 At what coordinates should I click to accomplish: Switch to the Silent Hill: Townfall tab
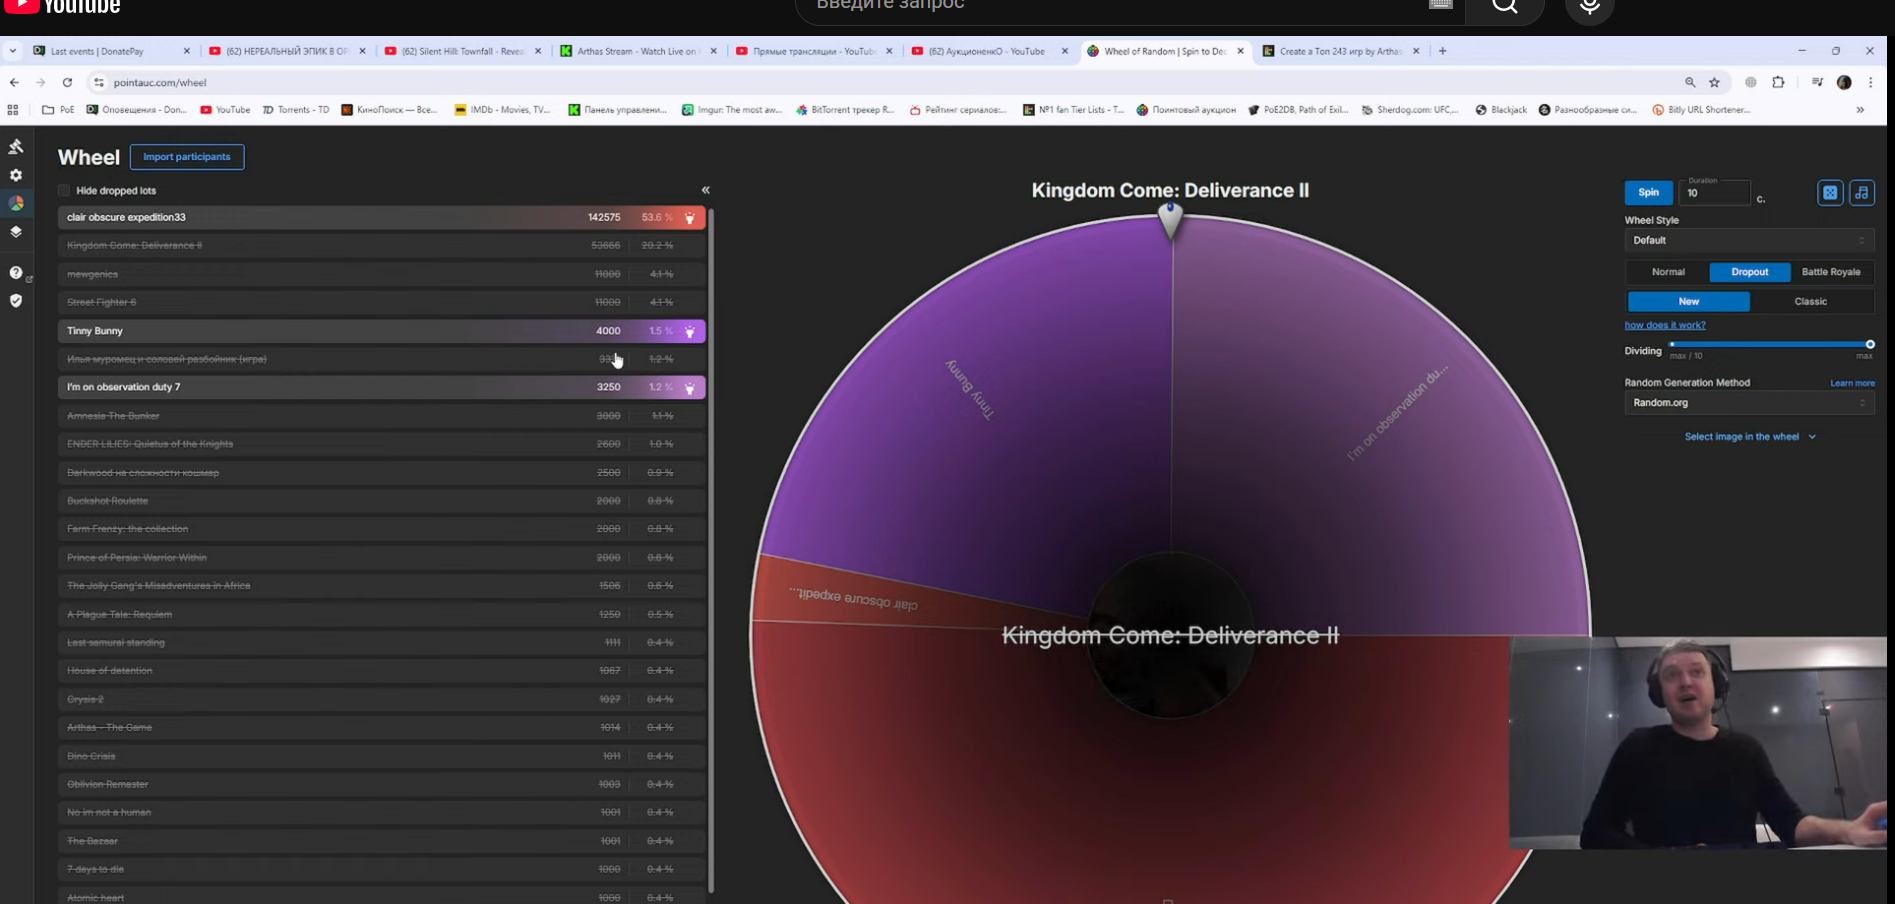coord(463,51)
